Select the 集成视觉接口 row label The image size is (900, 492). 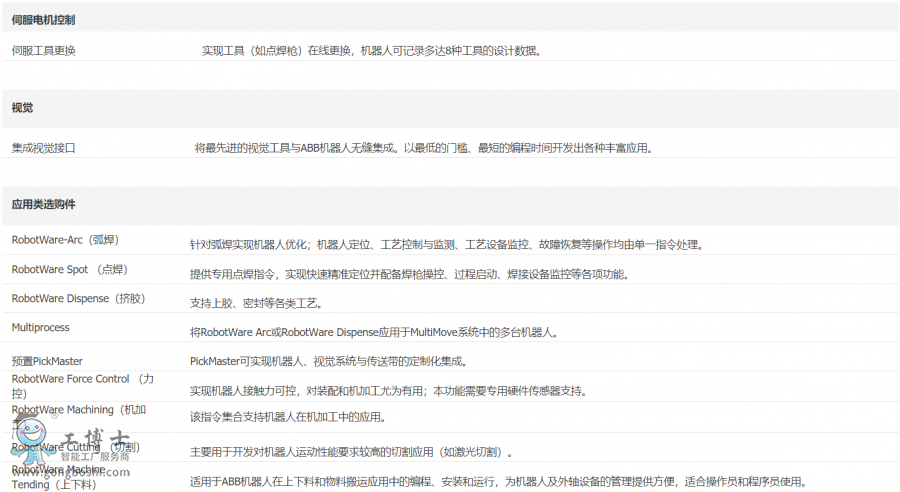click(x=44, y=148)
